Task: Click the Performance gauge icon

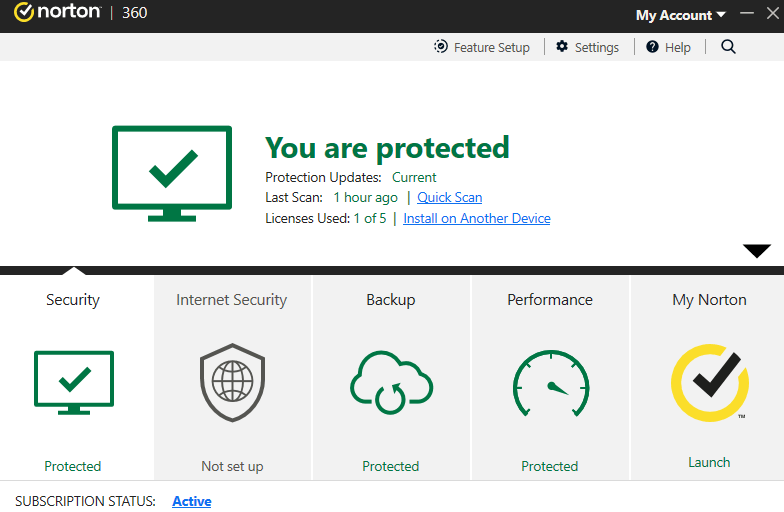Action: pyautogui.click(x=550, y=383)
